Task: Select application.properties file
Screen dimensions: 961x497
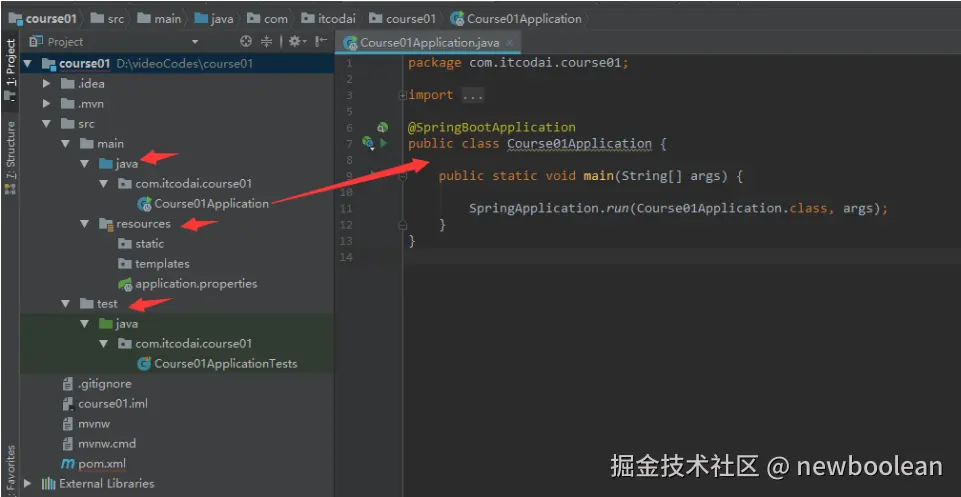Action: 196,284
